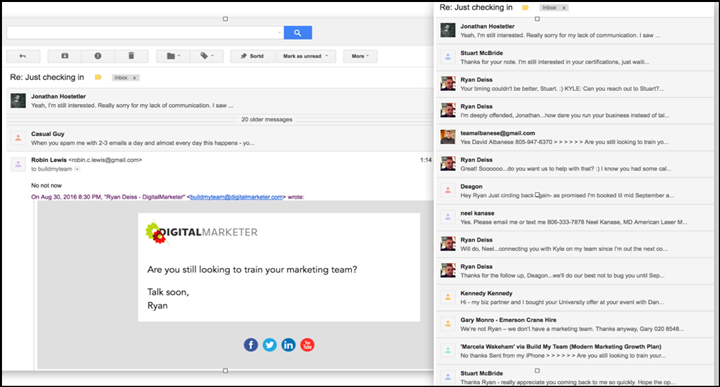
Task: Open search options arrow in search box
Action: pyautogui.click(x=279, y=33)
